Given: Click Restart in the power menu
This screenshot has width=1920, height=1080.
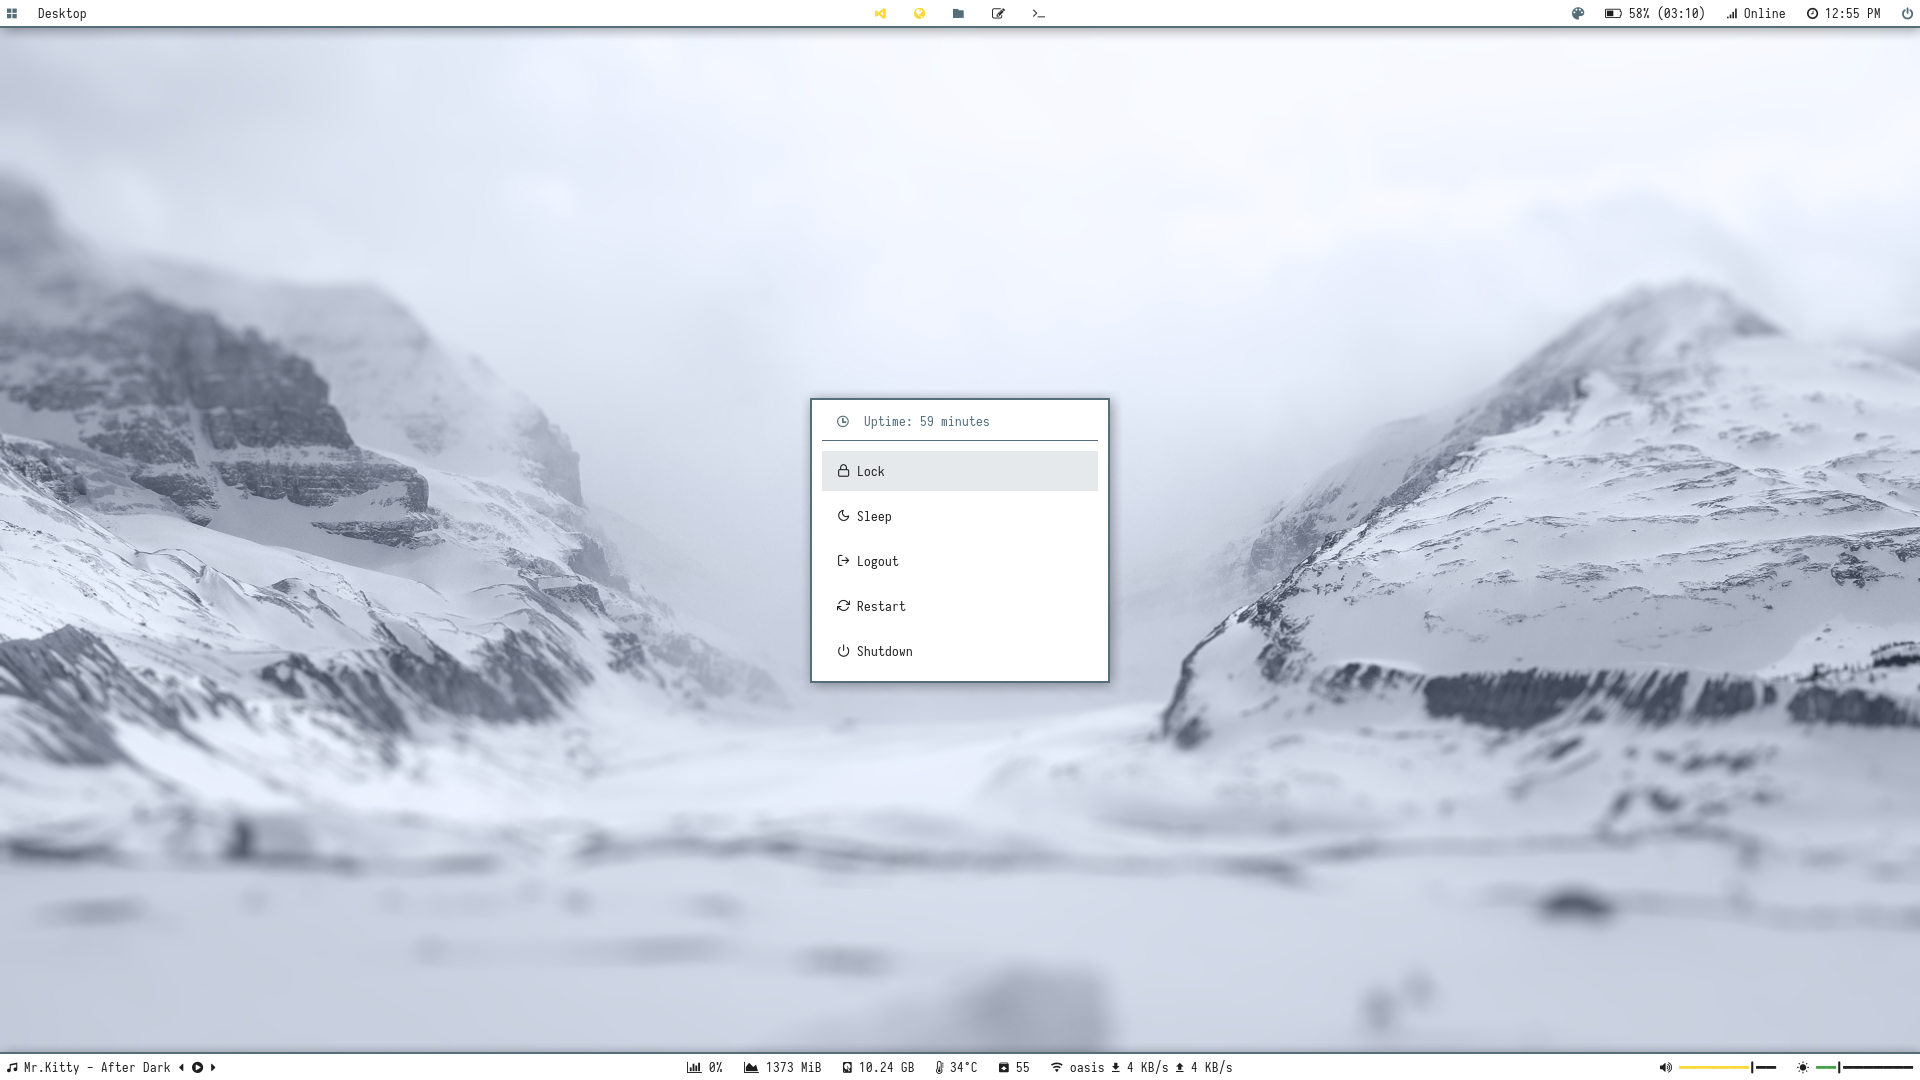Looking at the screenshot, I should pyautogui.click(x=959, y=606).
